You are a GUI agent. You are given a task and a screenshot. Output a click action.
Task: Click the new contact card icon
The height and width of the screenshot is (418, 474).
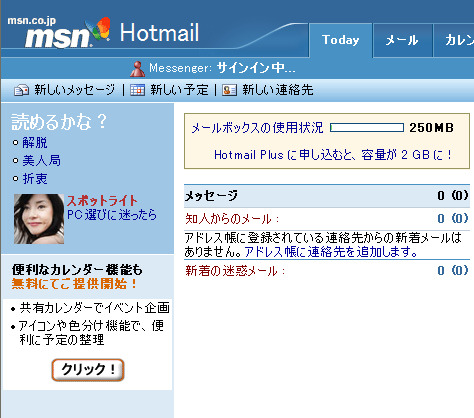coord(229,90)
